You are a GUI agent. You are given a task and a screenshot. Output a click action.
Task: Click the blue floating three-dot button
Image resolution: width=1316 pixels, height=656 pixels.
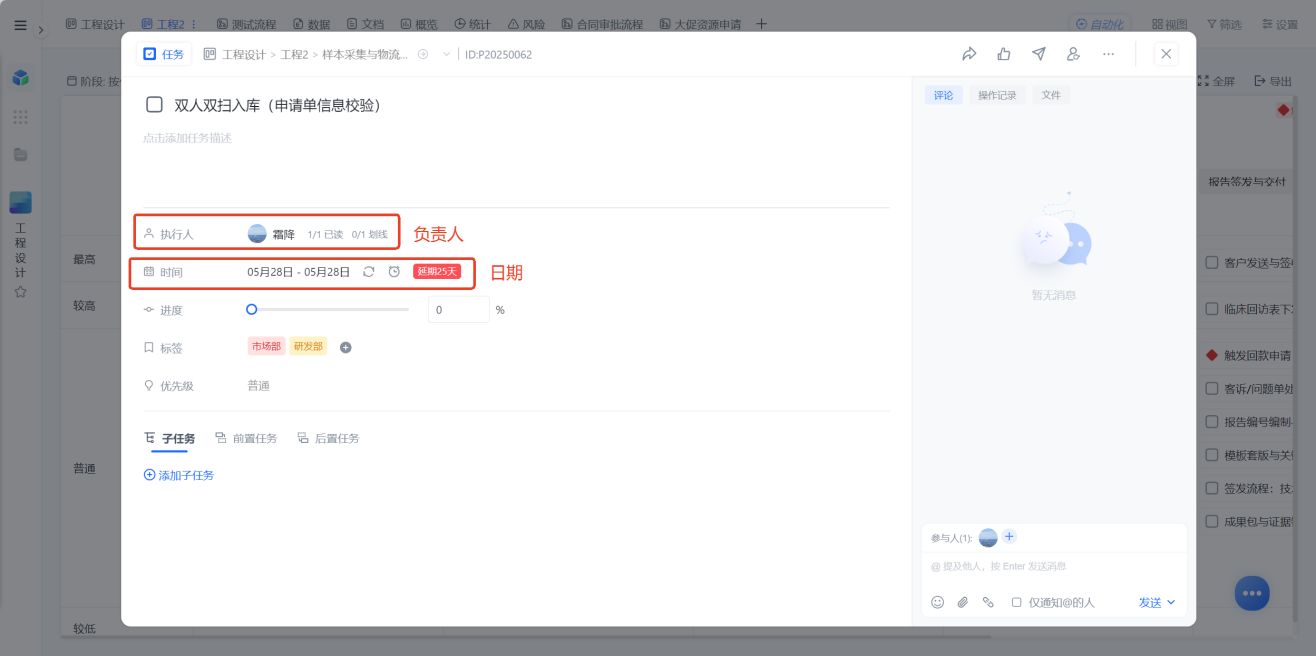1252,593
